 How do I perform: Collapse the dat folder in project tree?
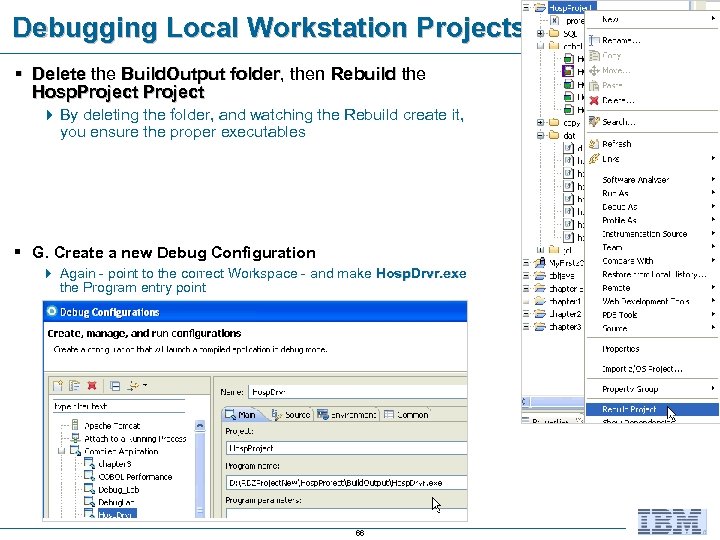pyautogui.click(x=540, y=135)
